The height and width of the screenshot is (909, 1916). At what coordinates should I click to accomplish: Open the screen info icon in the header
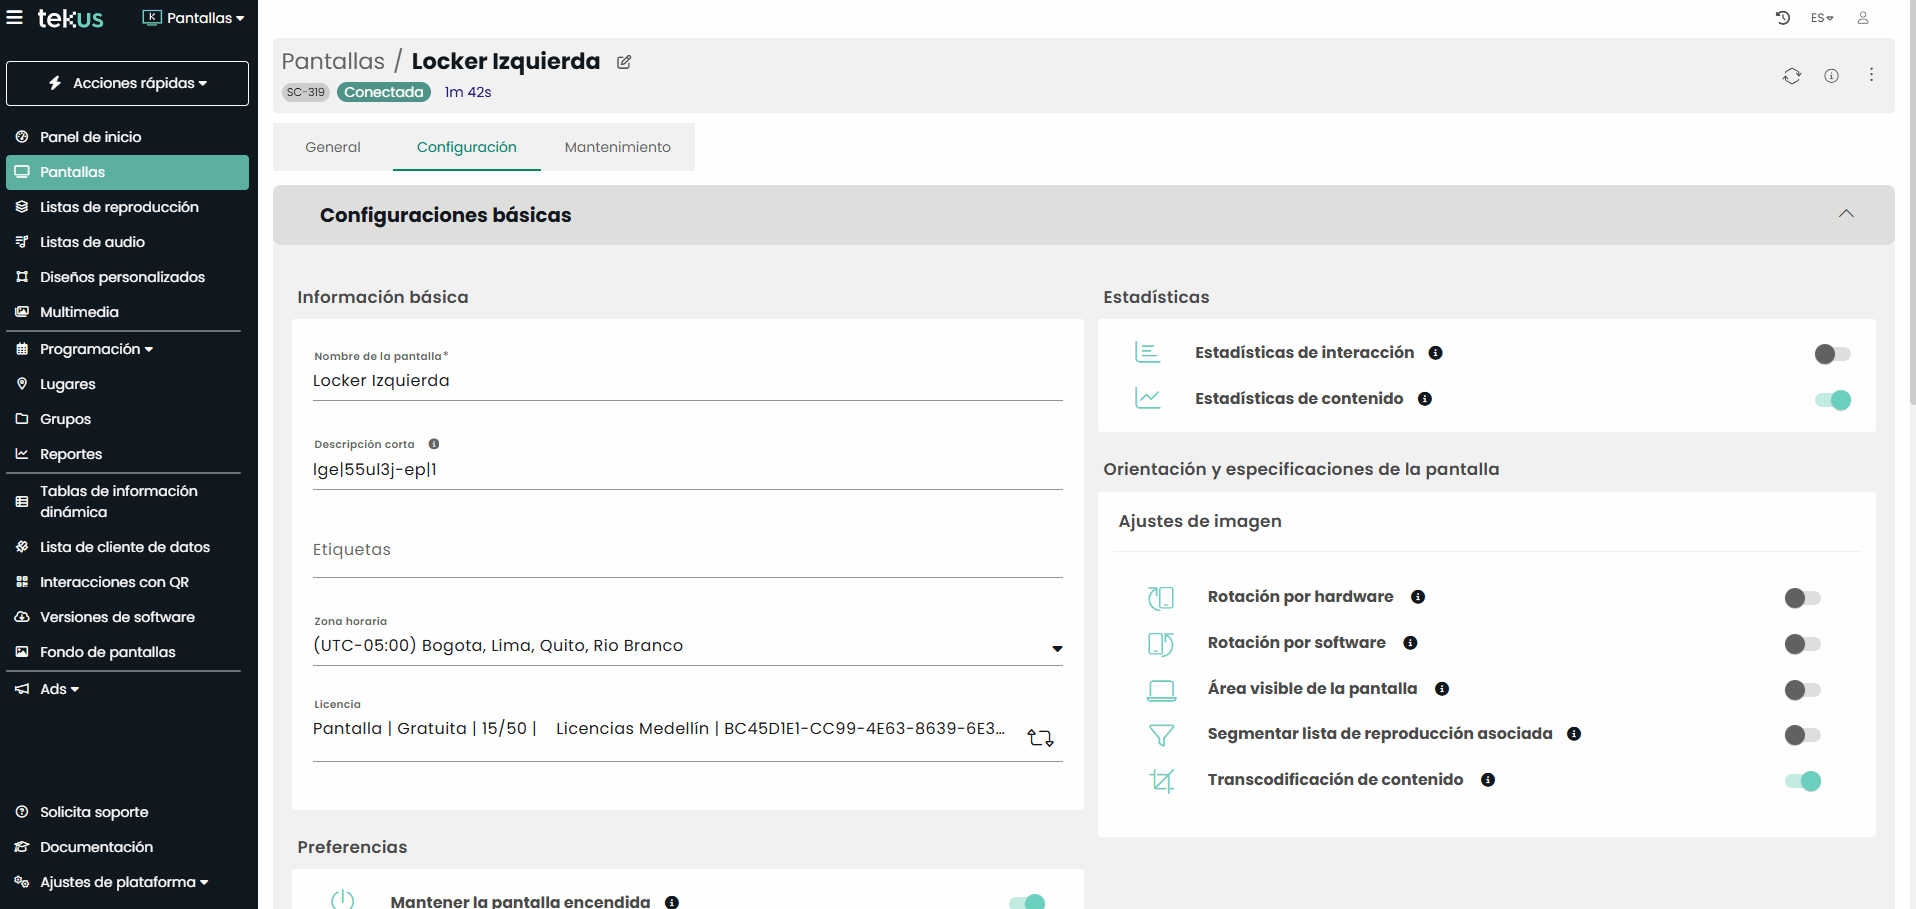click(x=1833, y=76)
